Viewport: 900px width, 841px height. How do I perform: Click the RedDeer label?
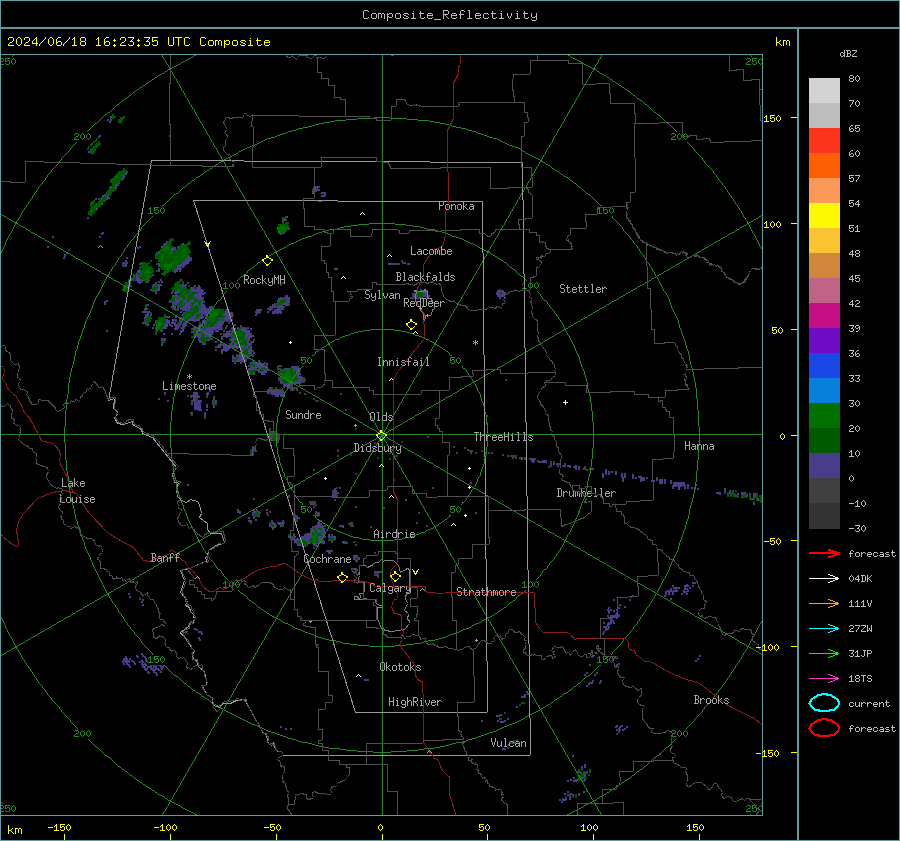point(424,303)
